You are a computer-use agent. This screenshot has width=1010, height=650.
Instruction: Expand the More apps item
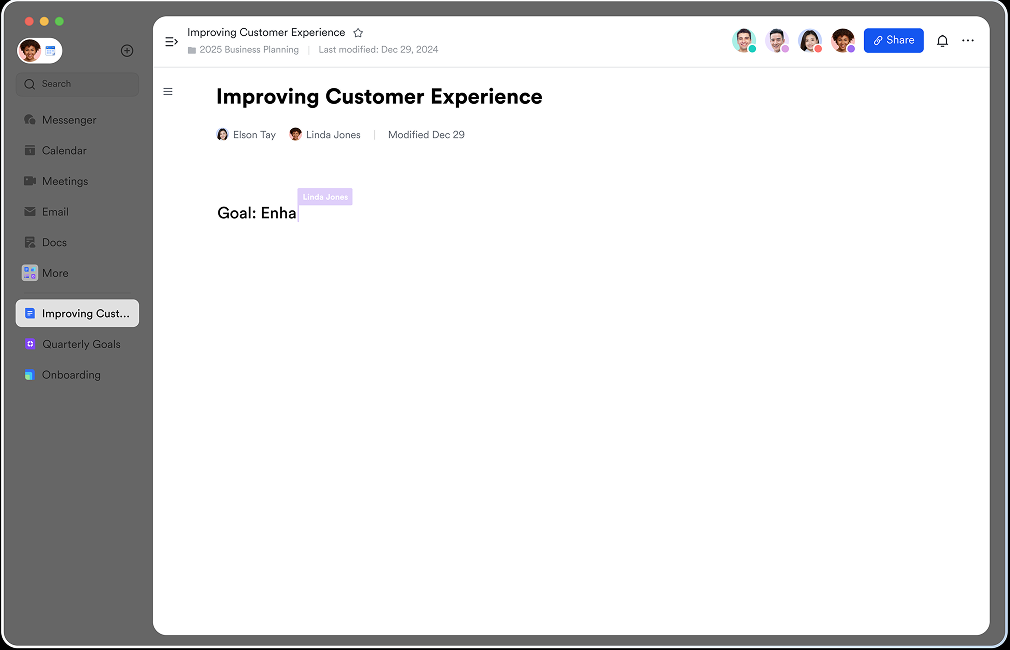pos(55,273)
